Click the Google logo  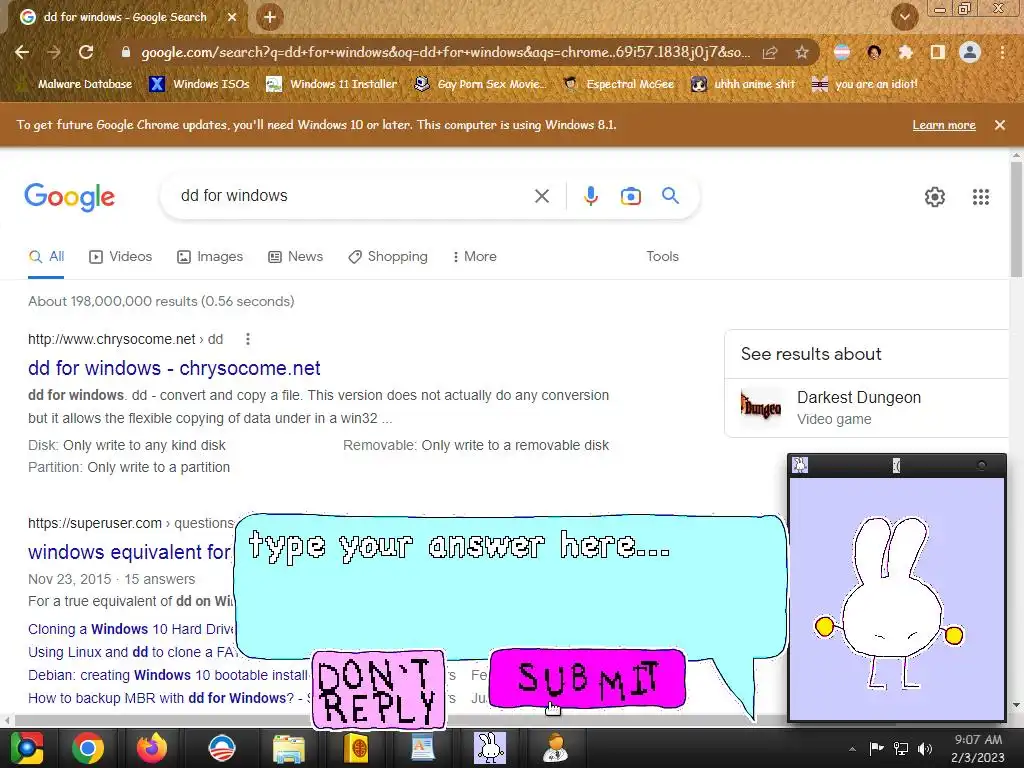click(70, 197)
